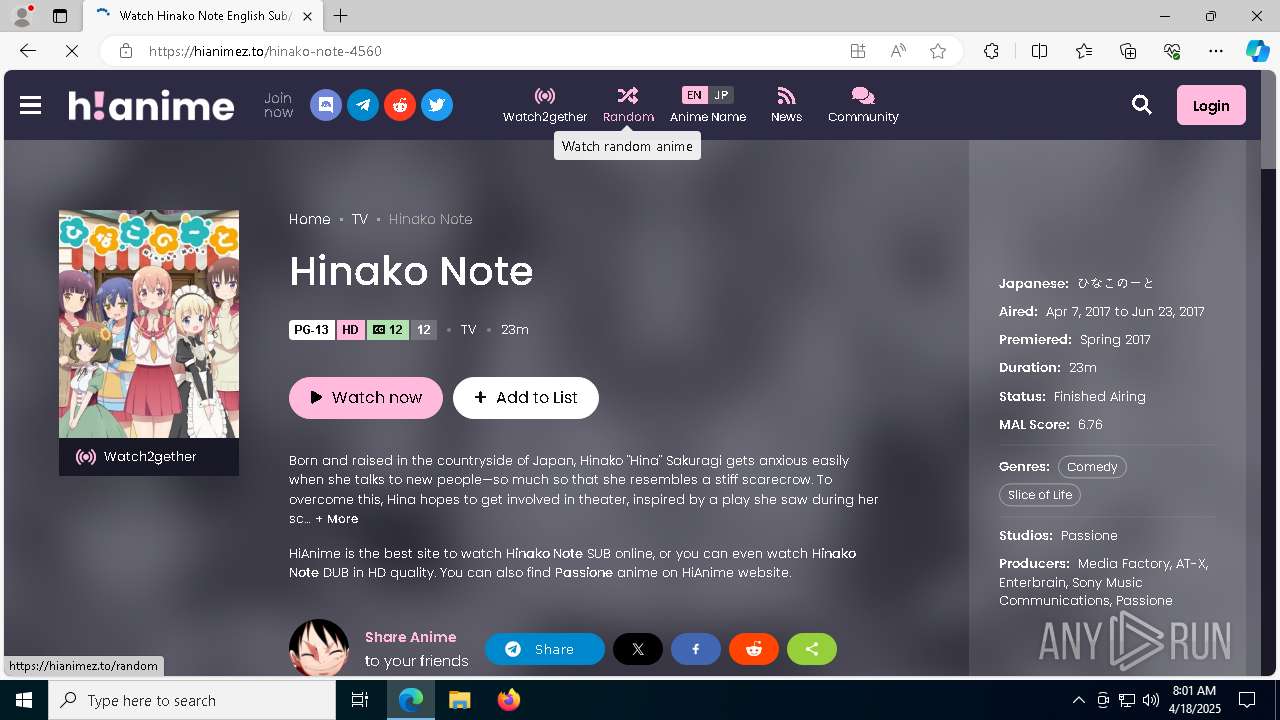Open the notifications center icon
The height and width of the screenshot is (720, 1280).
1247,700
